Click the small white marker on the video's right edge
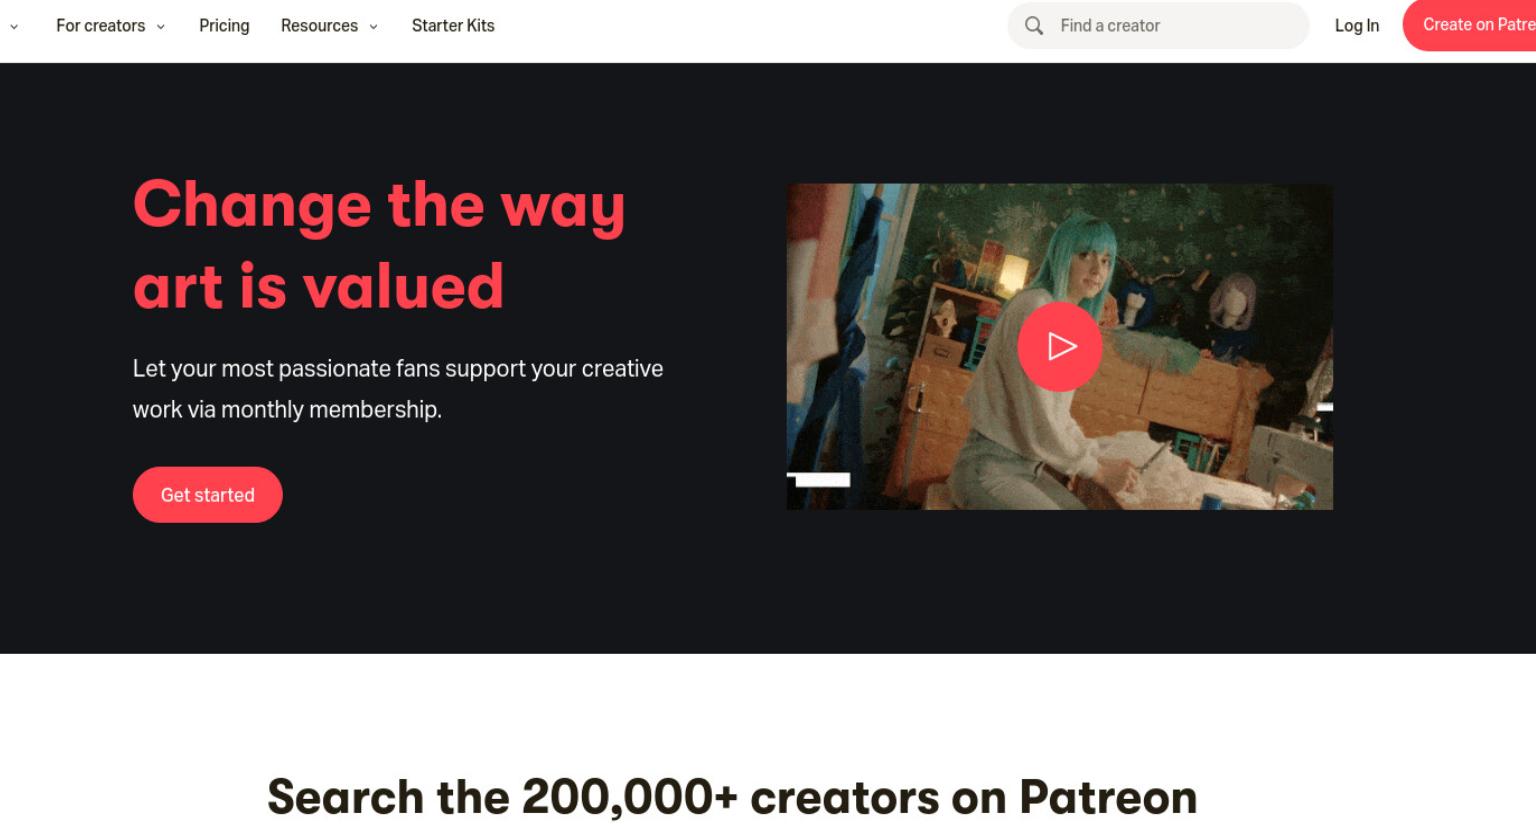Image resolution: width=1536 pixels, height=824 pixels. coord(1325,407)
